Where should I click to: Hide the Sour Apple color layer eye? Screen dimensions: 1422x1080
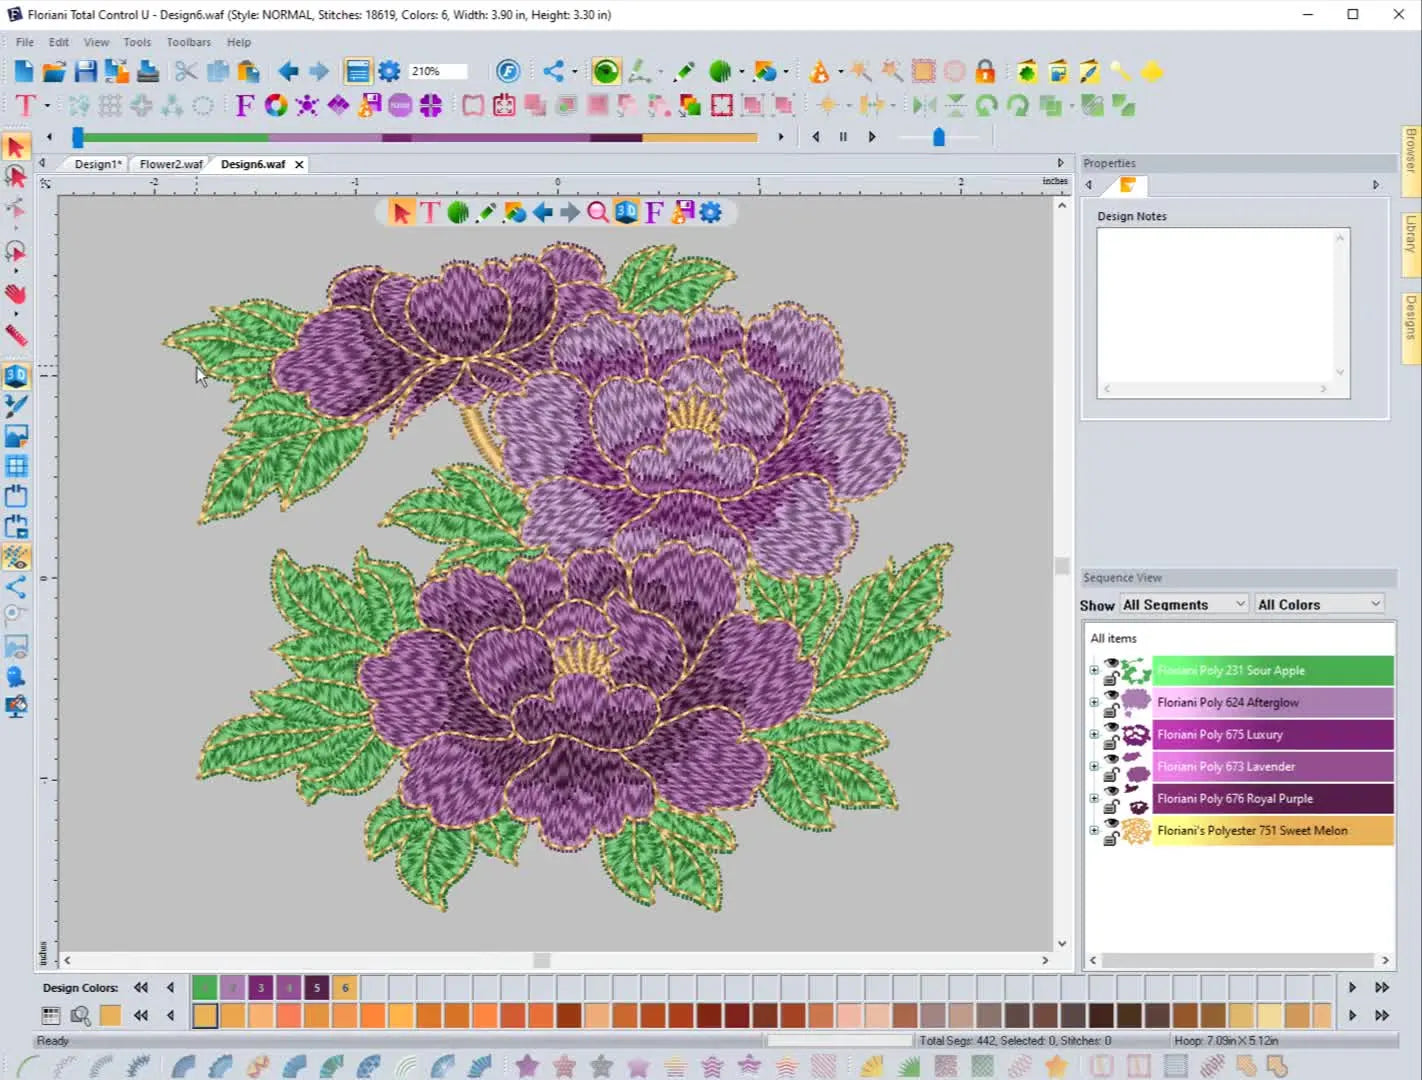coord(1111,663)
